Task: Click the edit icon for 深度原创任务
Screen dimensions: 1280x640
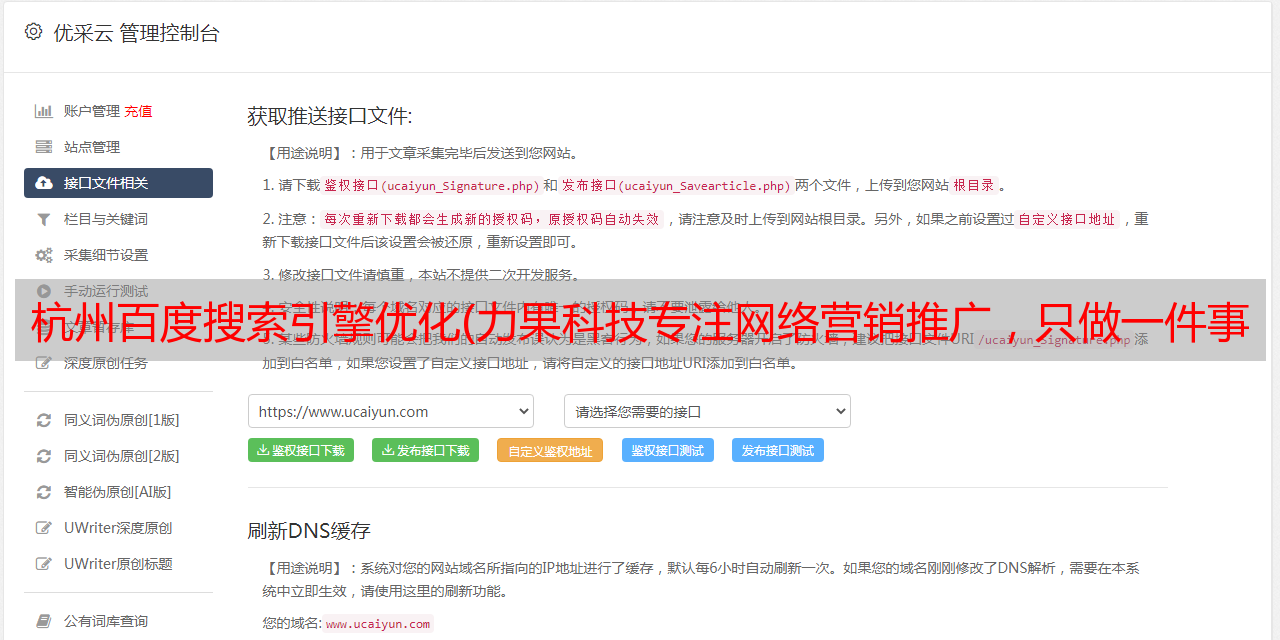Action: click(44, 363)
